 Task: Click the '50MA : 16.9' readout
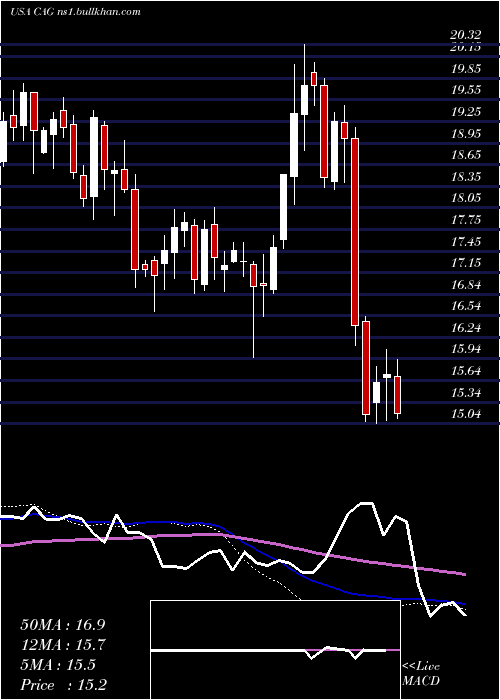[63, 624]
